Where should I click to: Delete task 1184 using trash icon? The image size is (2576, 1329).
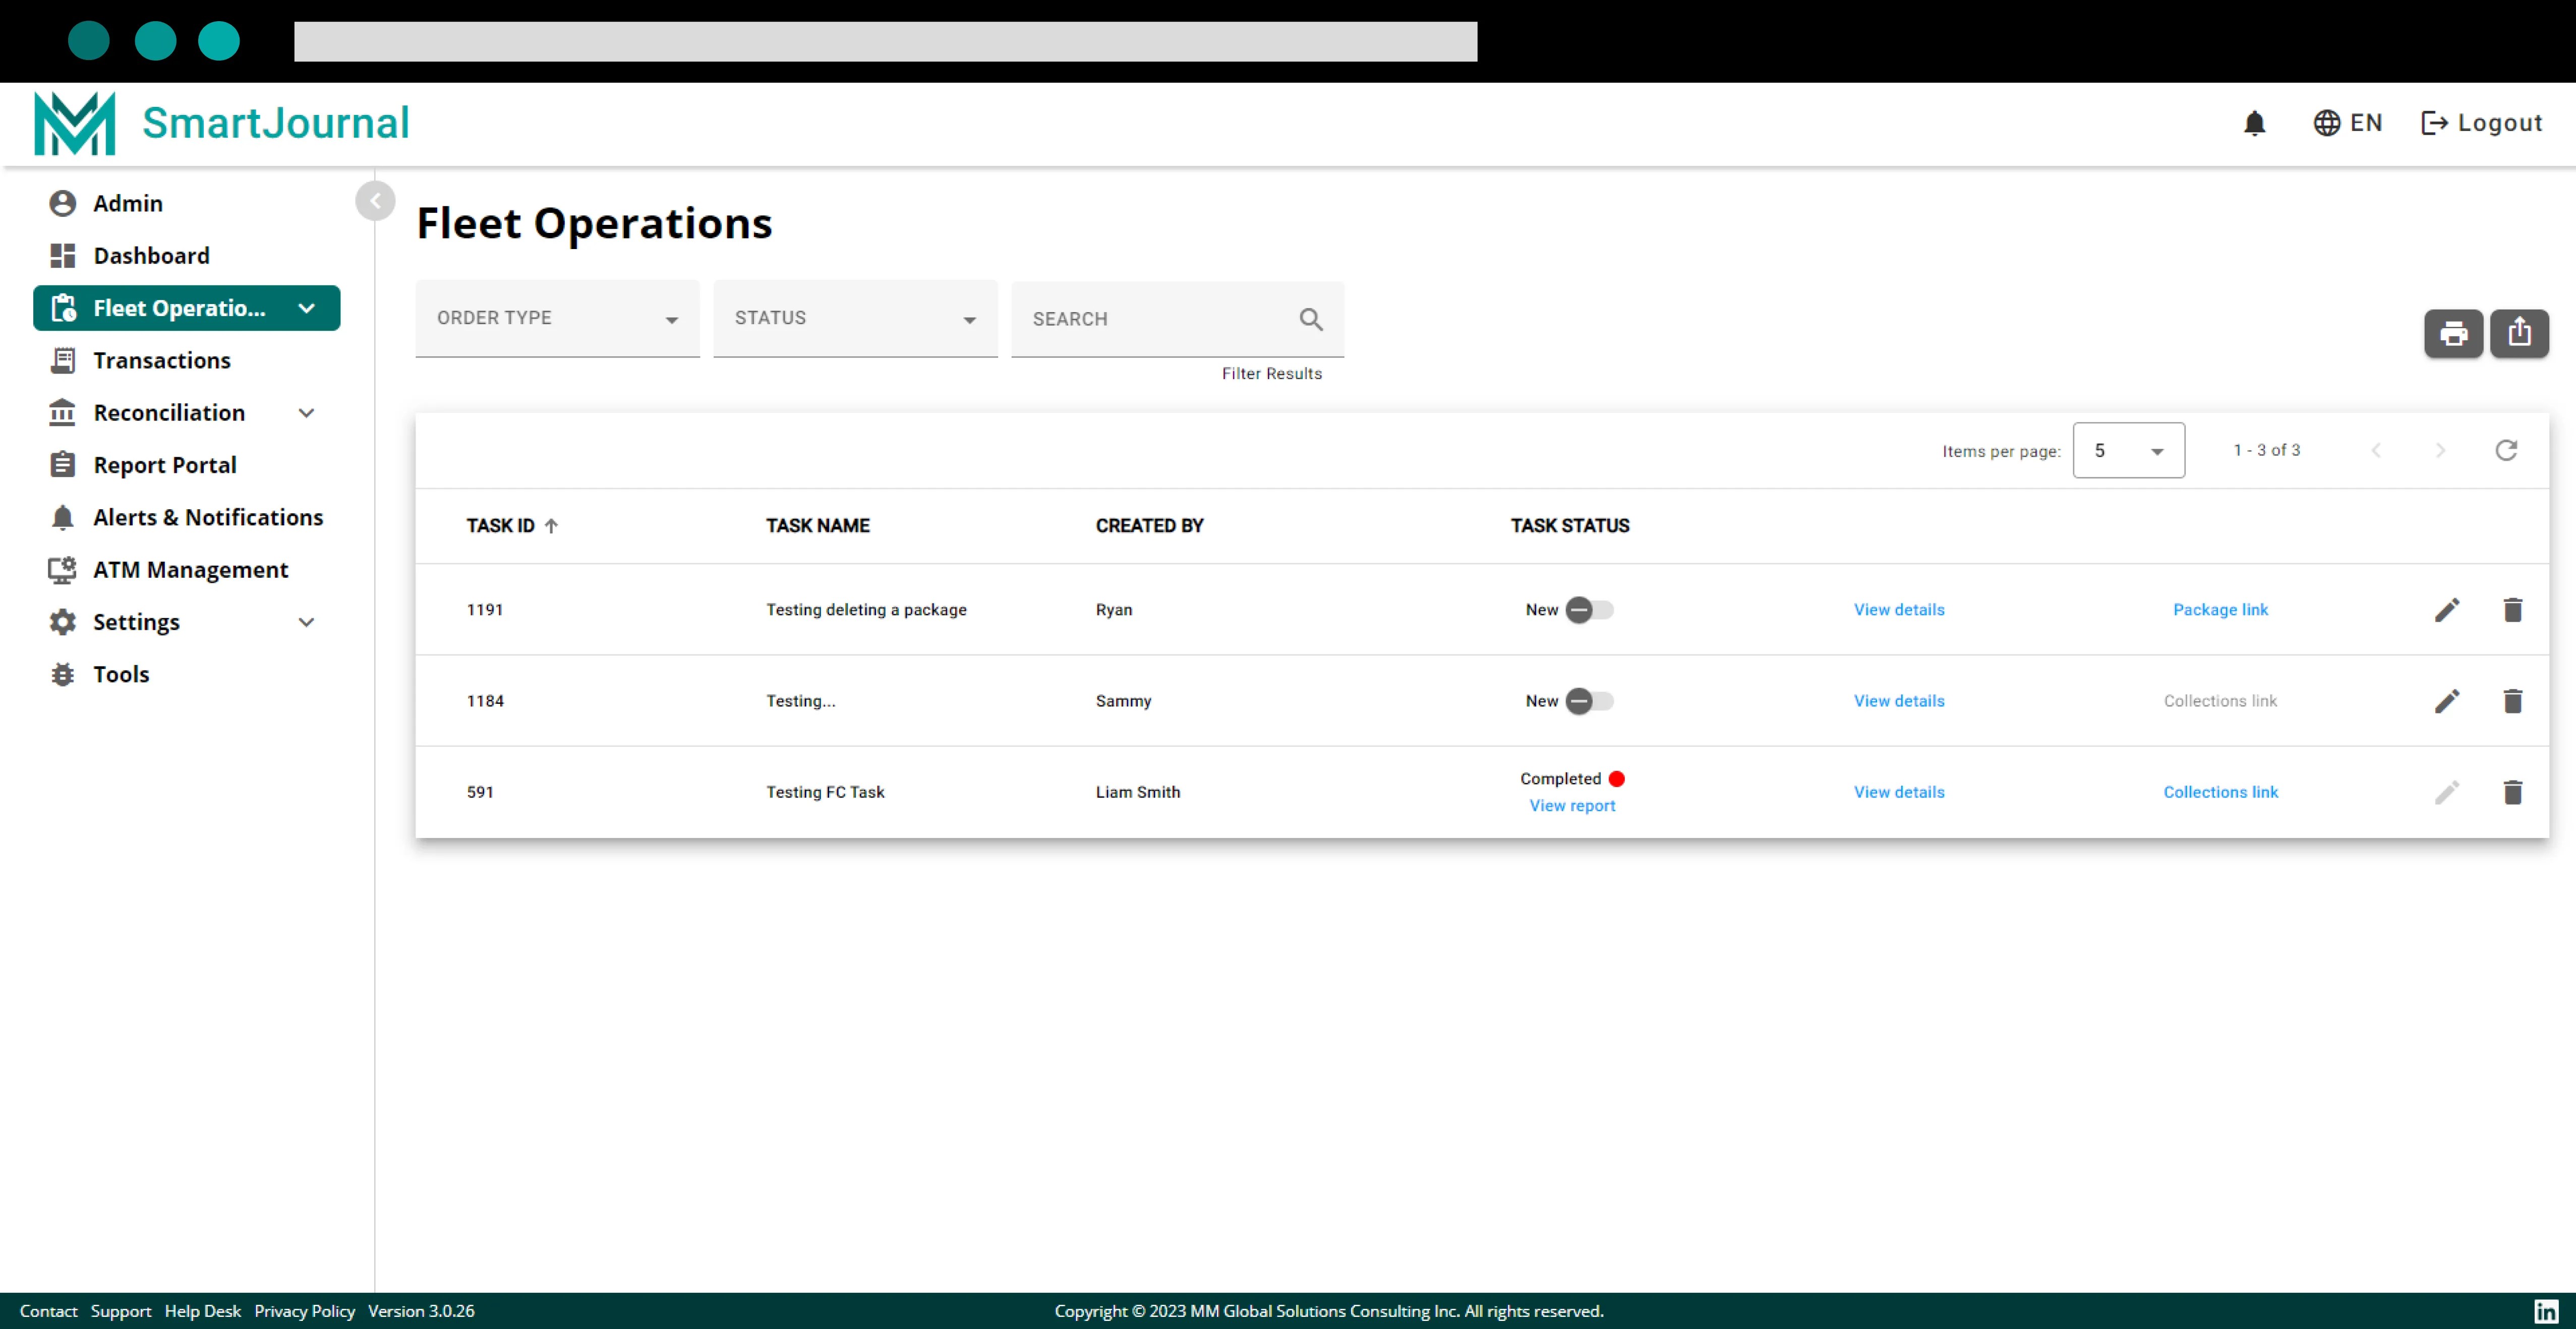point(2513,701)
